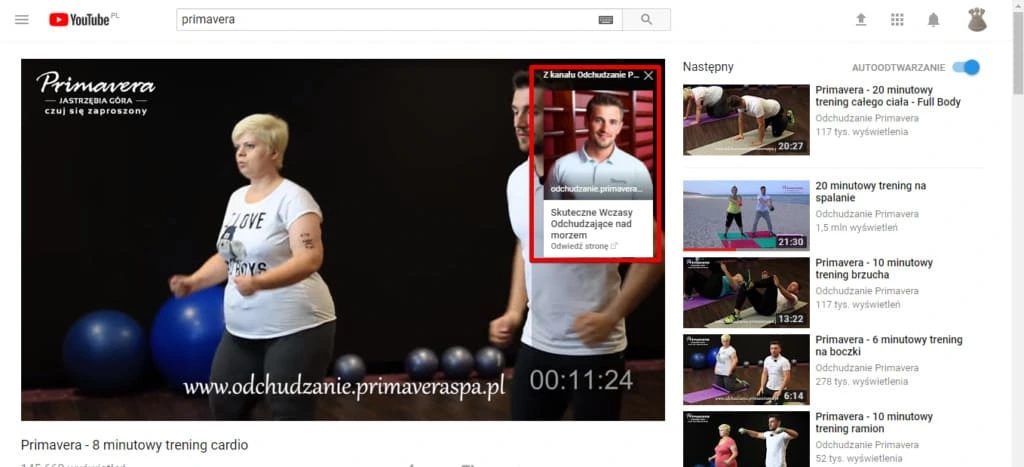
Task: Open title '20 minutowy trening na spalanie'
Action: [871, 192]
